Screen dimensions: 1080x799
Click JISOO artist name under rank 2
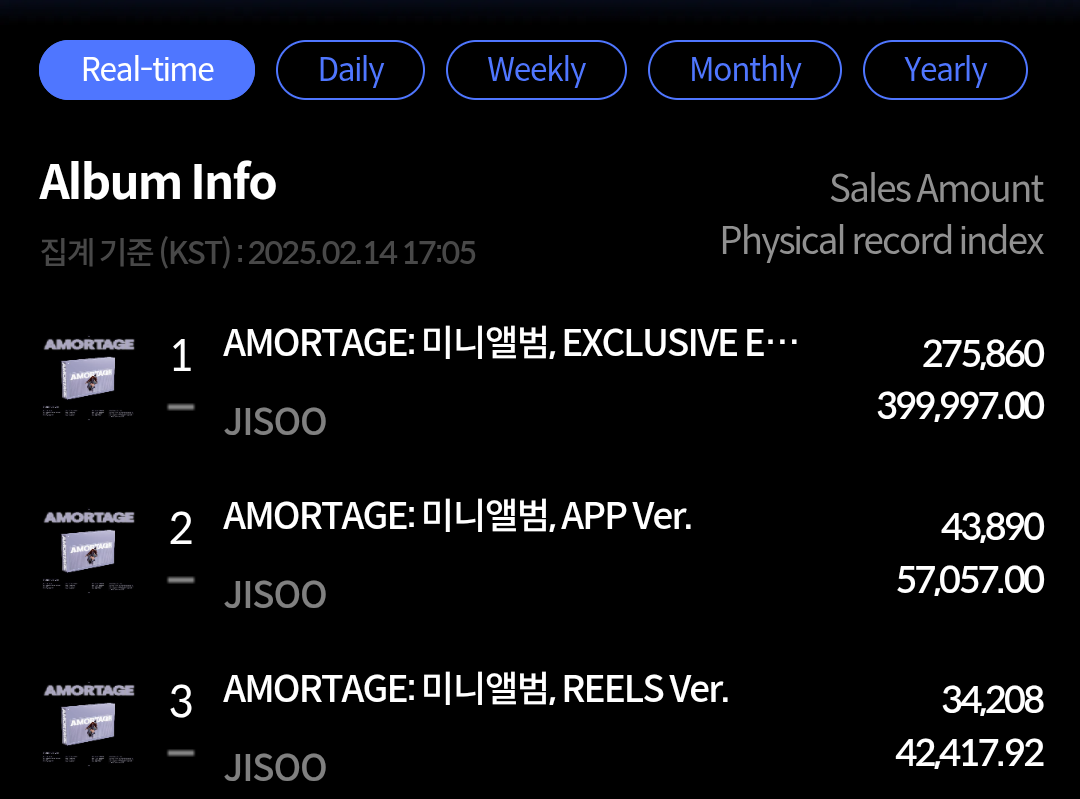tap(275, 595)
